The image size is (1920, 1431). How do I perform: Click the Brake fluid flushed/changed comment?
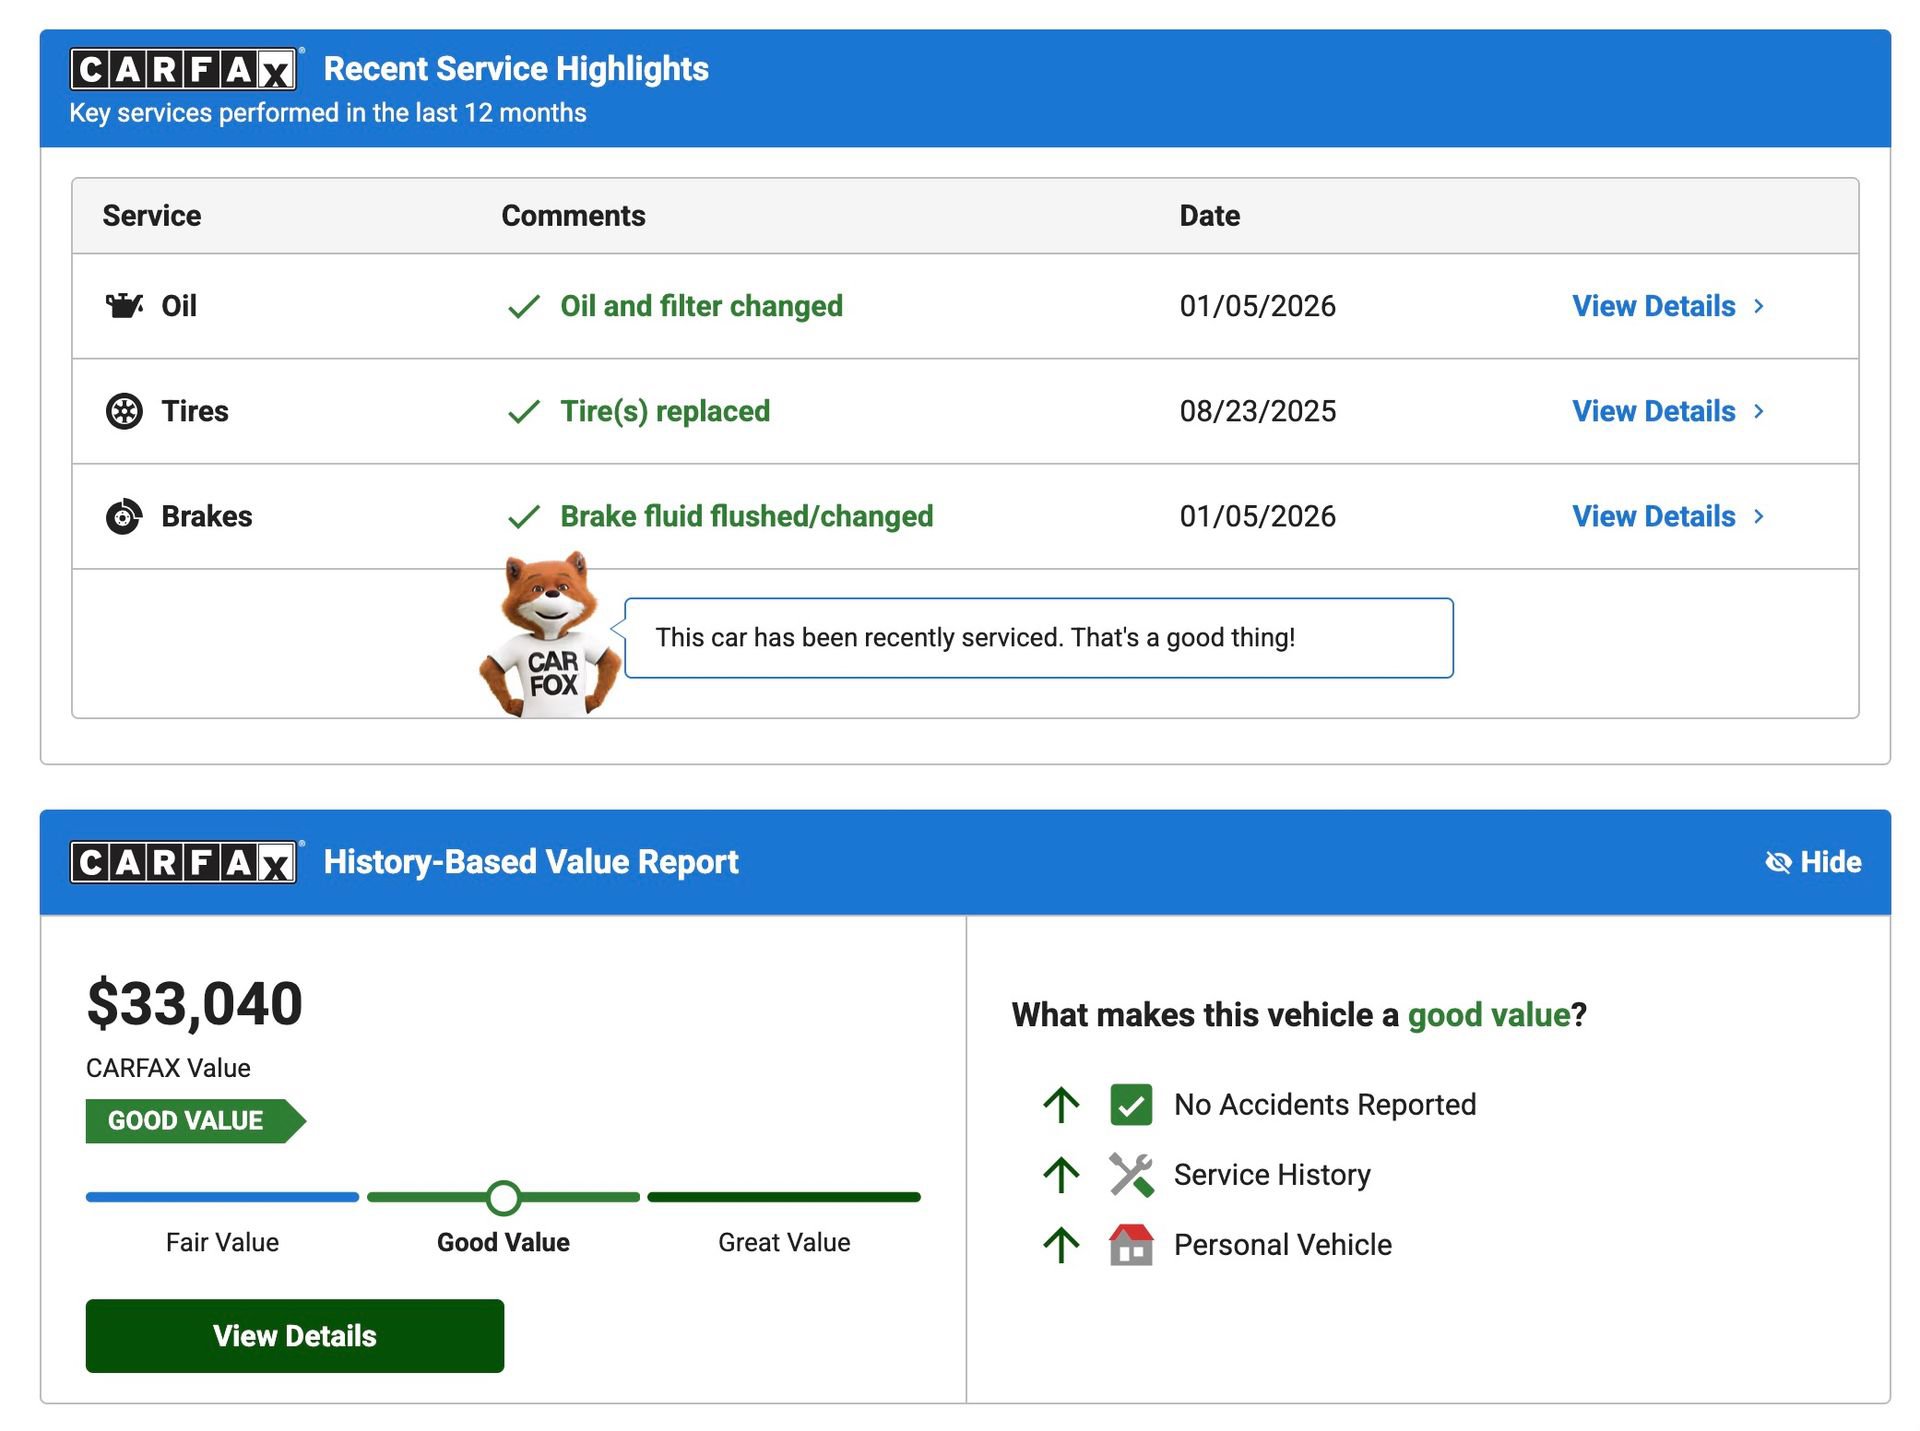tap(747, 516)
